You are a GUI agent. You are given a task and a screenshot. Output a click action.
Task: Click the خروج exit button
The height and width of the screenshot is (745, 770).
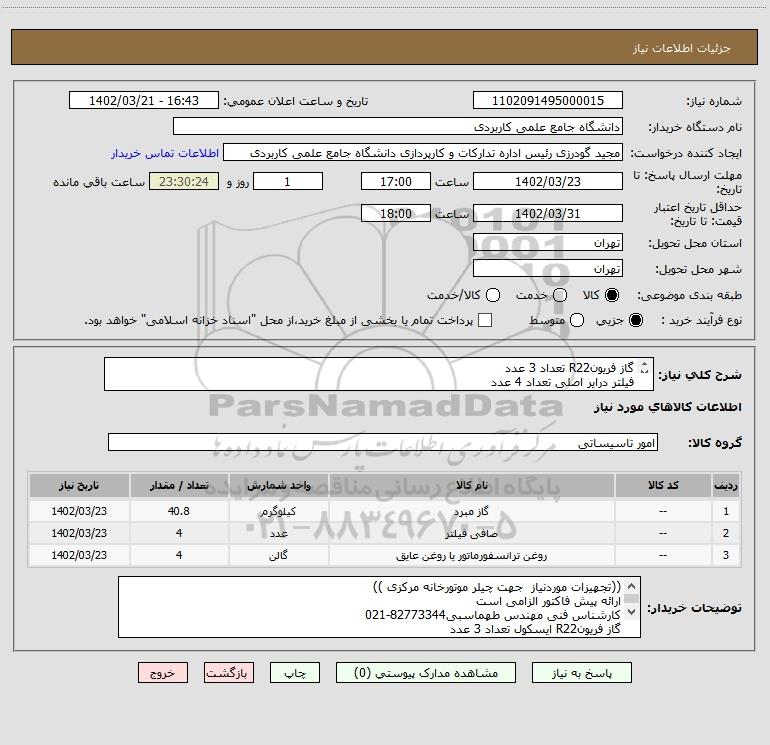pyautogui.click(x=163, y=673)
